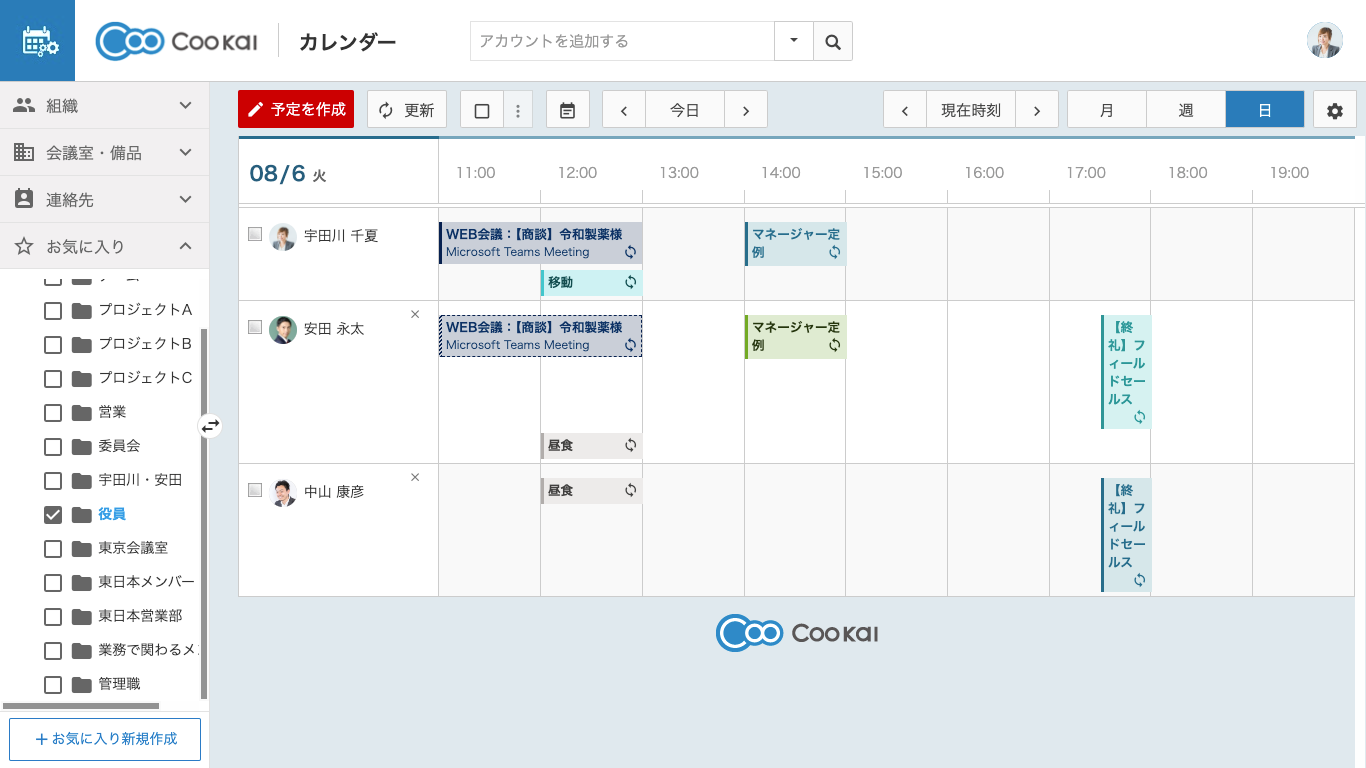This screenshot has height=768, width=1366.
Task: Open the settings gear icon
Action: pyautogui.click(x=1335, y=110)
